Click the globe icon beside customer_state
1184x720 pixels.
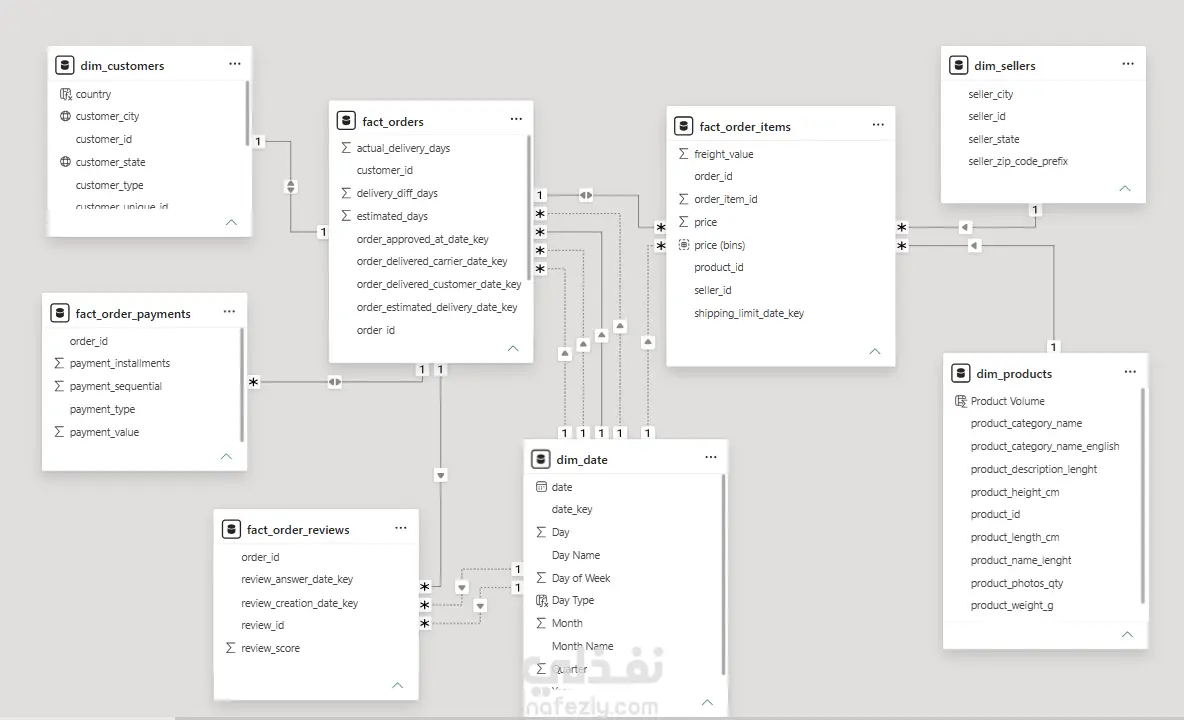66,162
